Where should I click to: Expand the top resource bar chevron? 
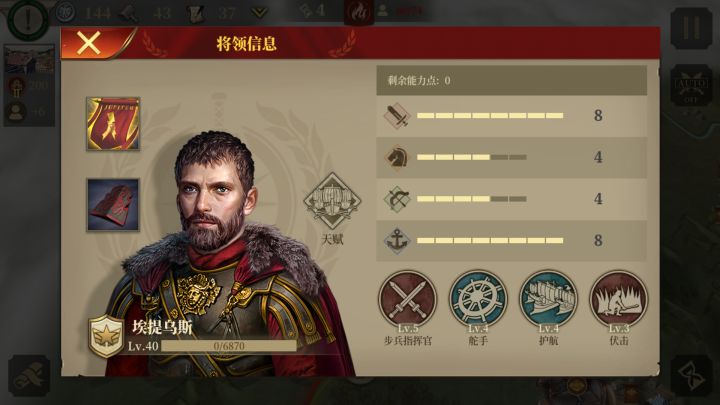[259, 13]
